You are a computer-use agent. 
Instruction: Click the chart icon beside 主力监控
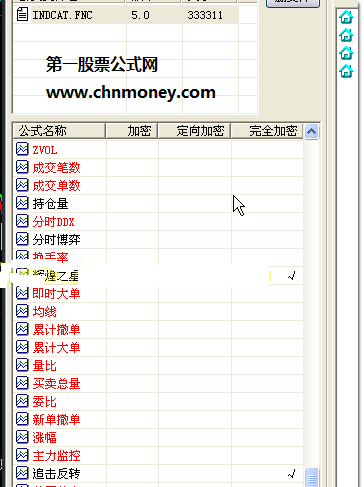22,455
